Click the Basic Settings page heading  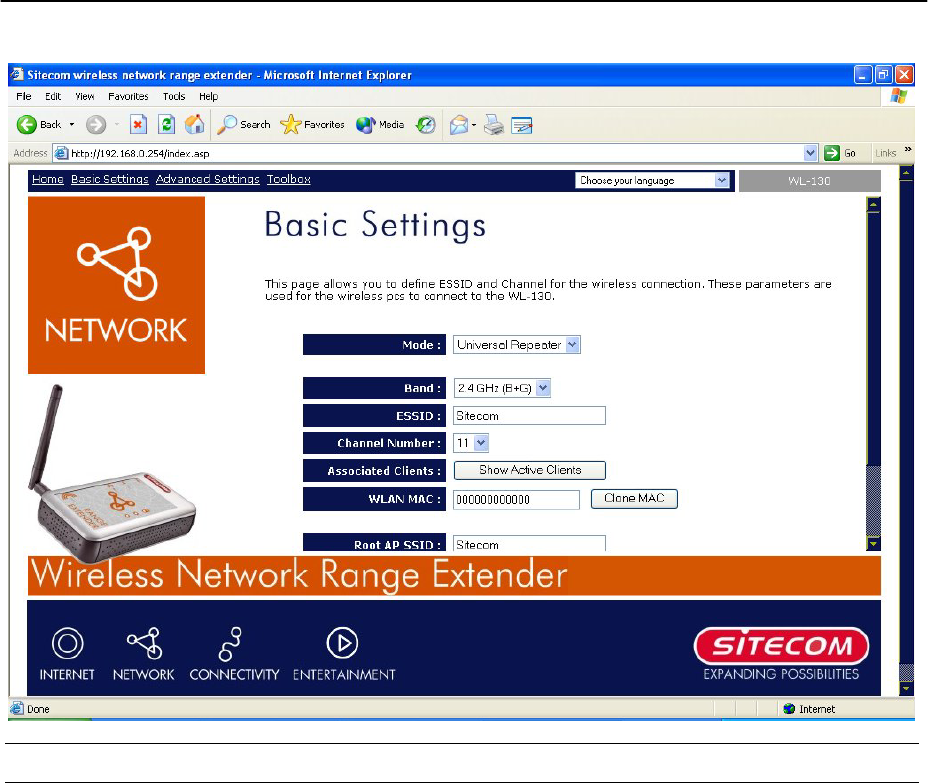pos(375,225)
